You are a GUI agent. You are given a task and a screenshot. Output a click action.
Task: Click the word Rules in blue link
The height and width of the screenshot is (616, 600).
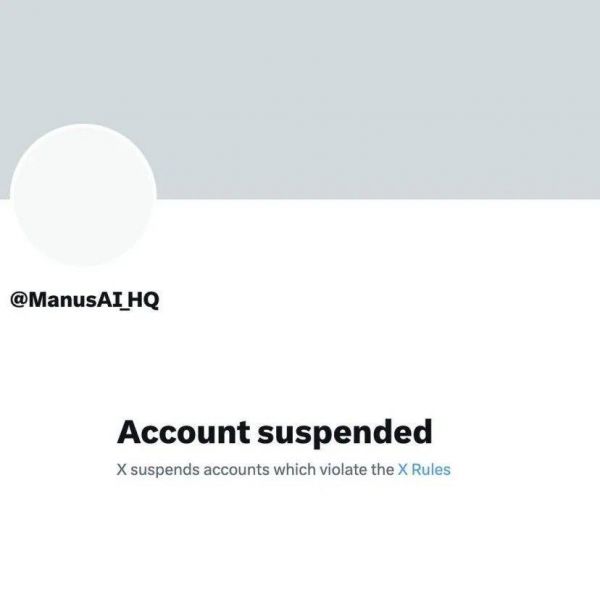431,469
